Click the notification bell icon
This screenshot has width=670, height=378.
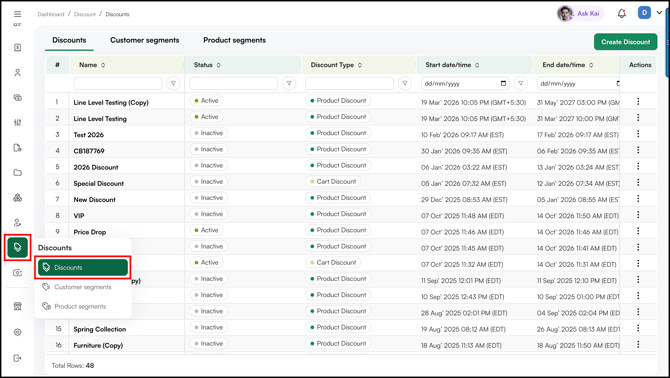pos(622,14)
